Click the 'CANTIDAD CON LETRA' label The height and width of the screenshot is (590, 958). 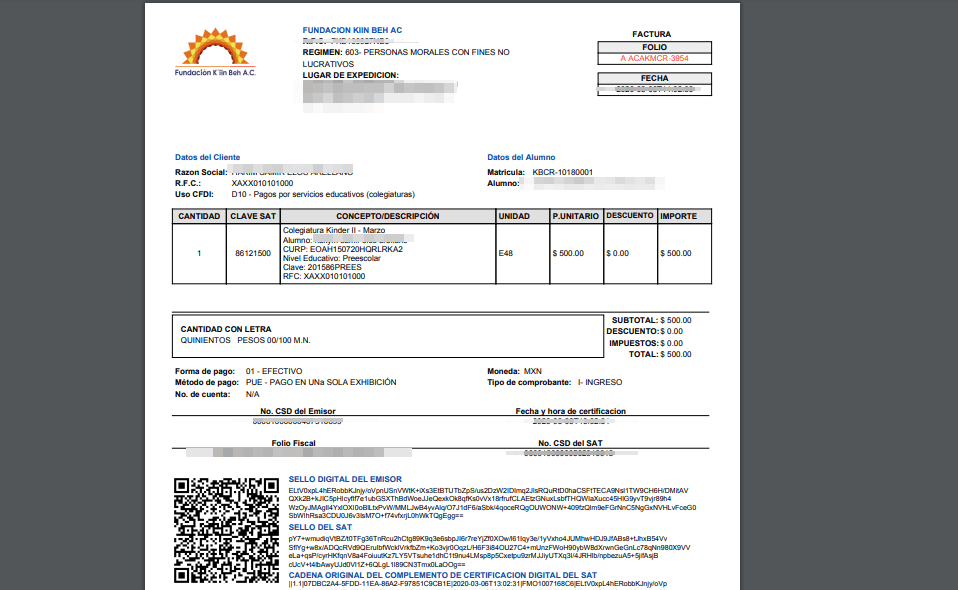tap(225, 329)
